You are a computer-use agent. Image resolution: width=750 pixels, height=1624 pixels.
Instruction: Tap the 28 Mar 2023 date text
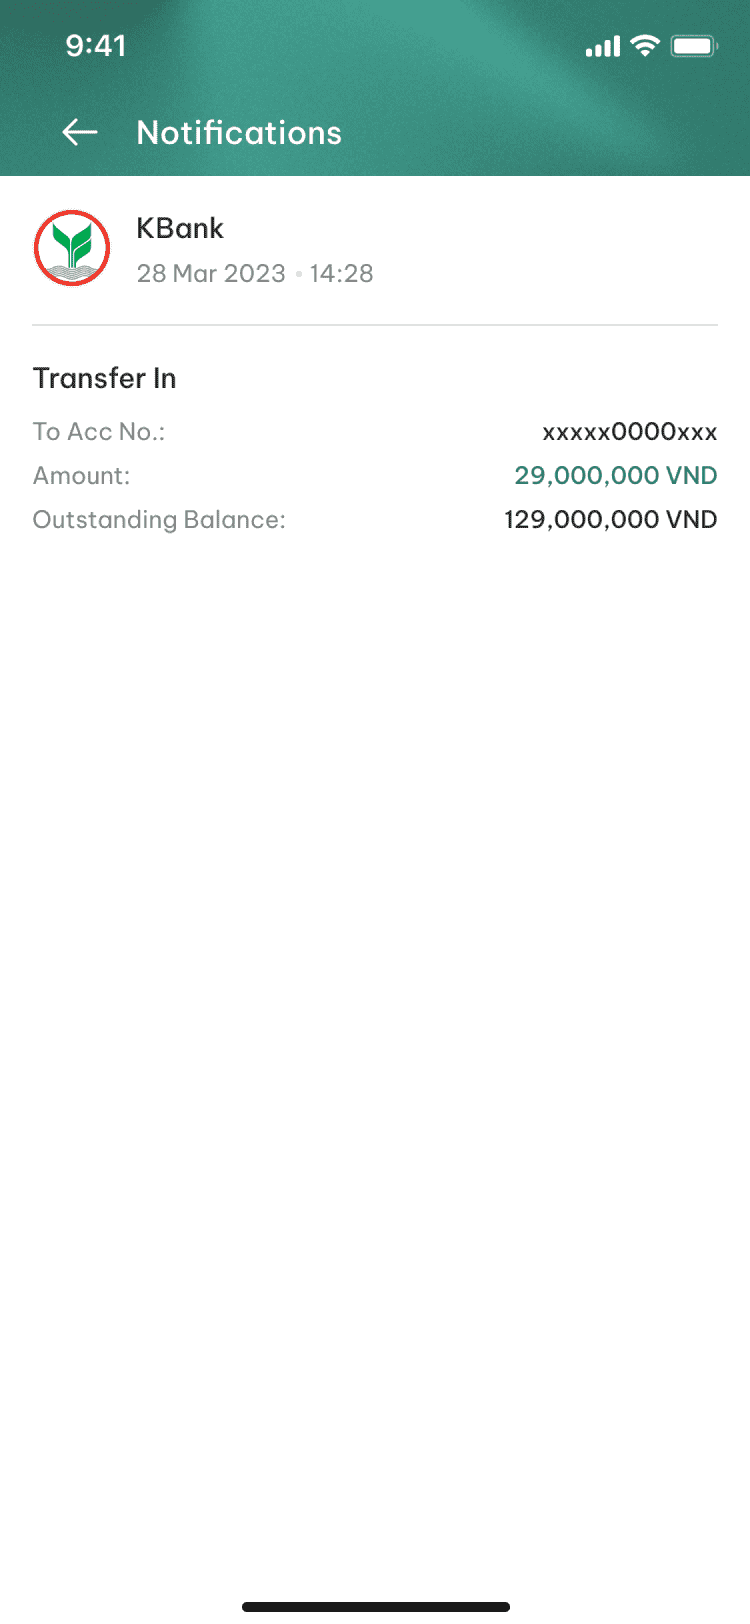click(x=211, y=273)
